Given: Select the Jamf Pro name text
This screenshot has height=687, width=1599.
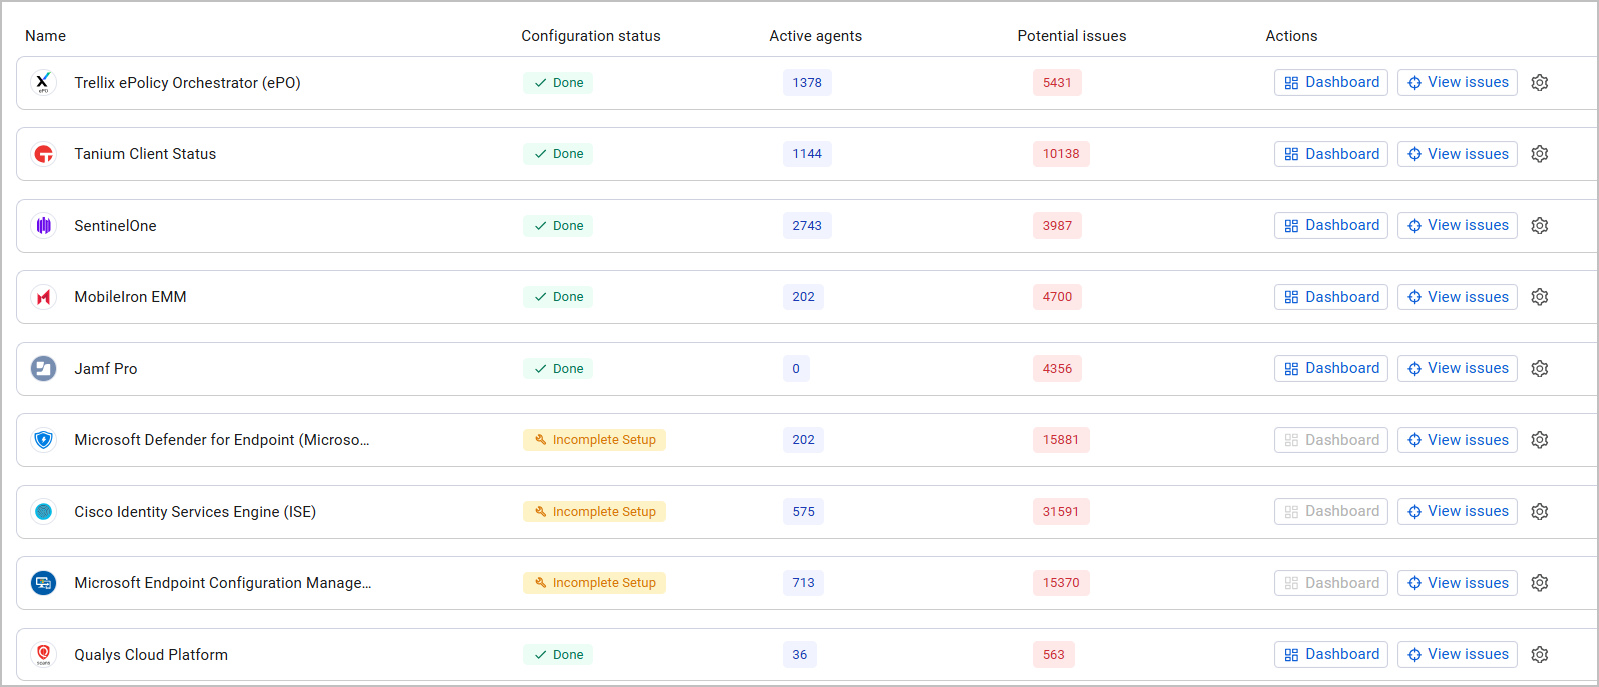Looking at the screenshot, I should [x=106, y=369].
